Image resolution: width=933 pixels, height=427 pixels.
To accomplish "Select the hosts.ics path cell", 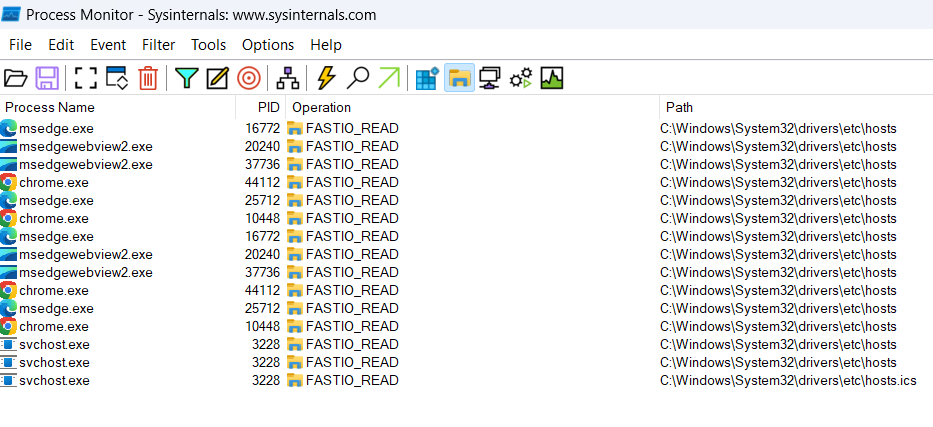I will 788,381.
